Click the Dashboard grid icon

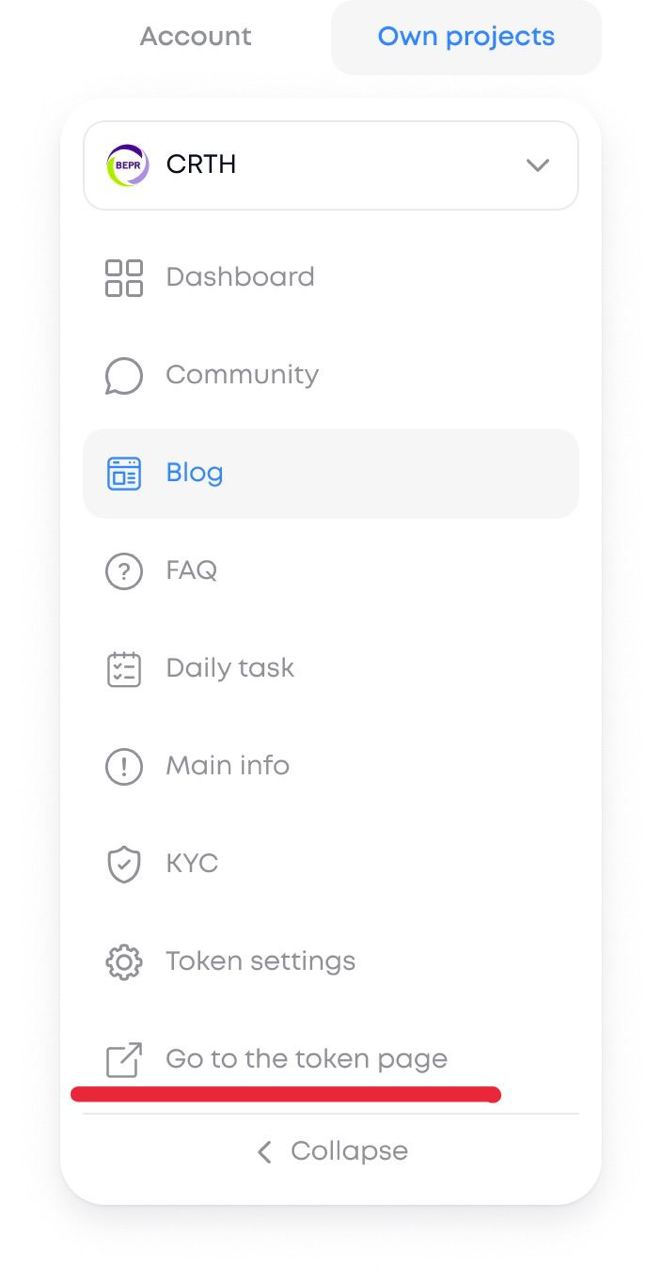pos(124,278)
